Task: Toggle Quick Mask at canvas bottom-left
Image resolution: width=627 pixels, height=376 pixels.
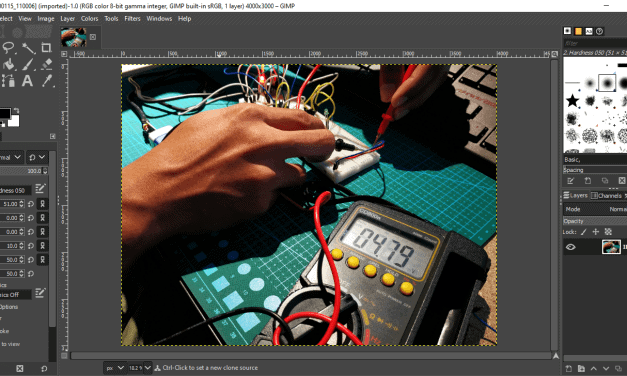Action: click(64, 355)
